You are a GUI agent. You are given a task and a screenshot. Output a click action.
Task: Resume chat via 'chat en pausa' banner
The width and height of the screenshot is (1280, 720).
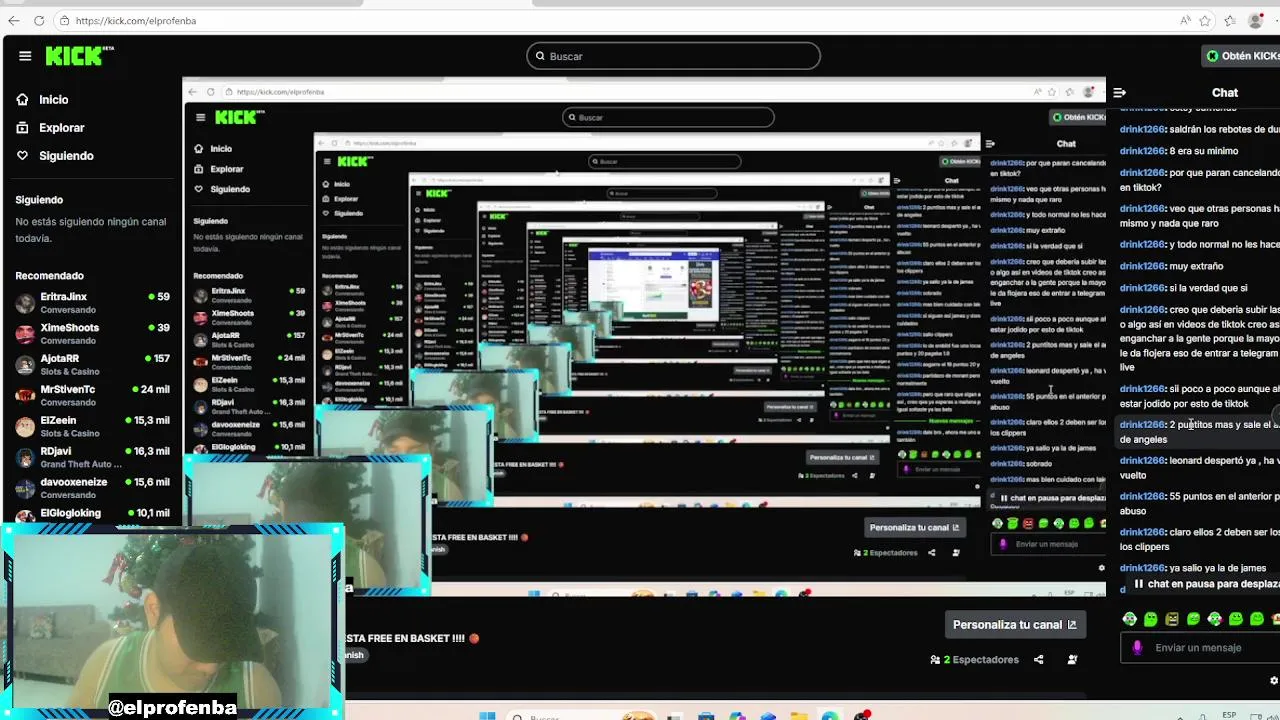1205,584
